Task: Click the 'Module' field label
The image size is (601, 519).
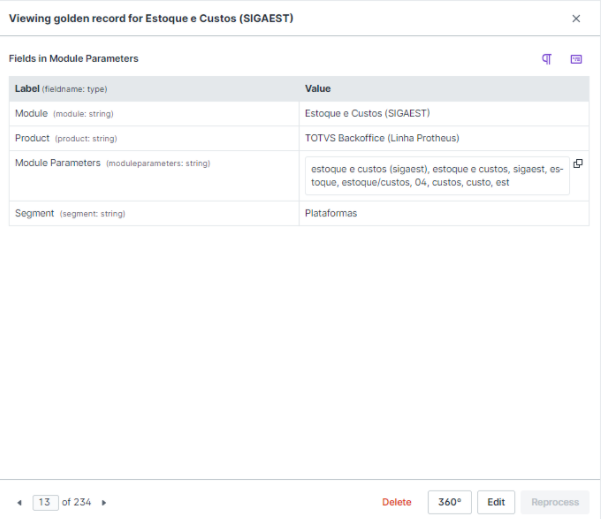Action: [31, 113]
